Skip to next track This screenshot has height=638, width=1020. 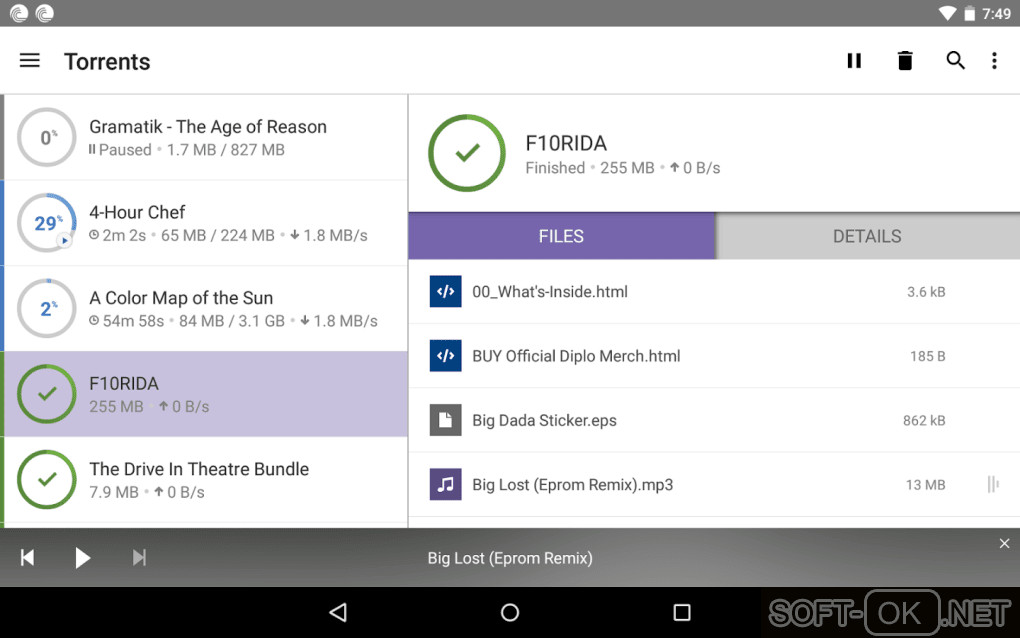coord(139,558)
